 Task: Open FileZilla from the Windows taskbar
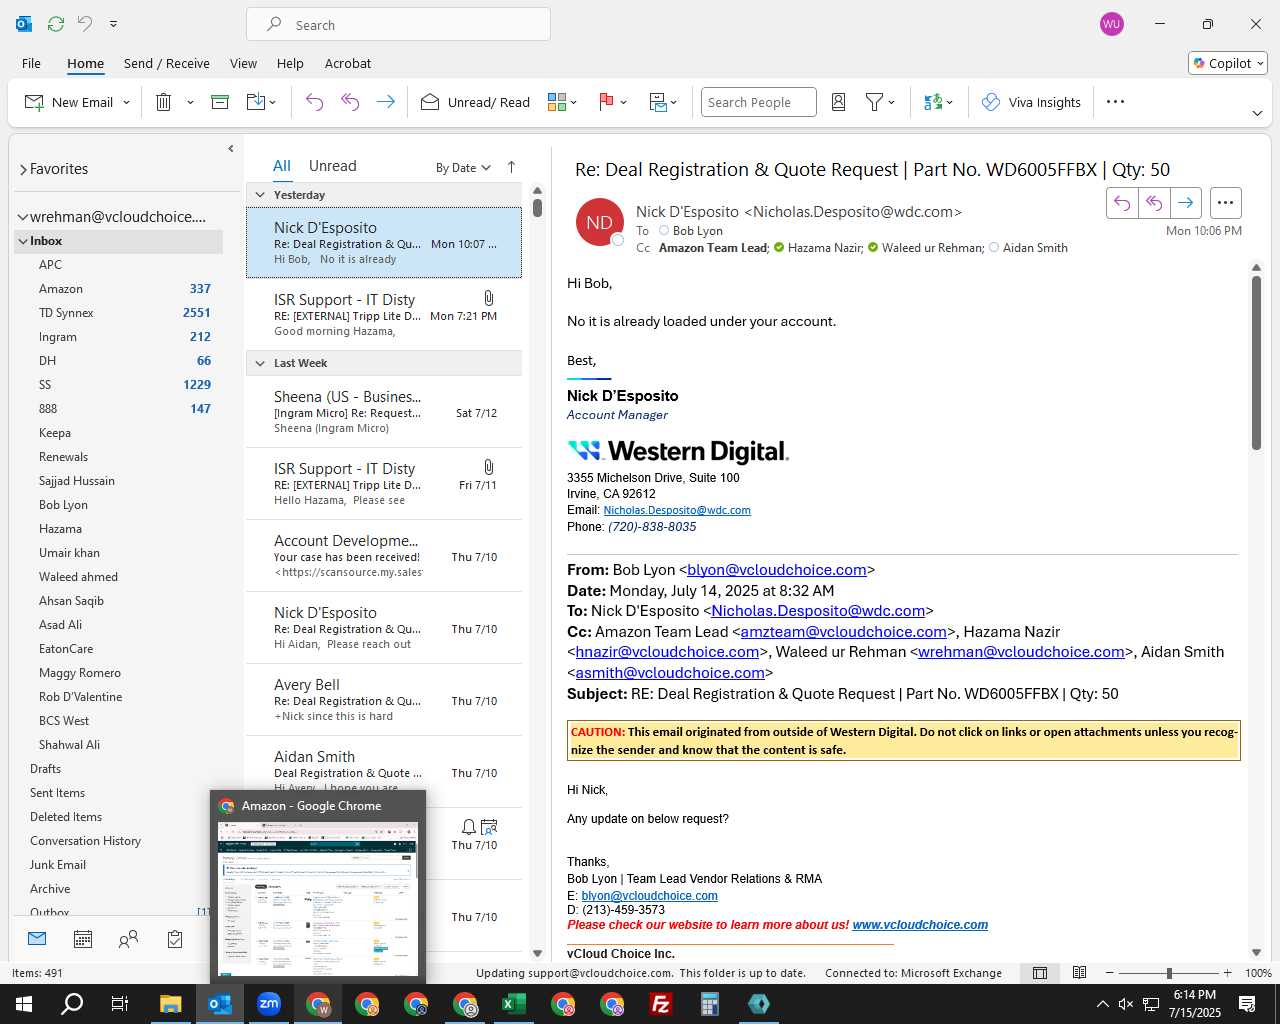pyautogui.click(x=661, y=1004)
